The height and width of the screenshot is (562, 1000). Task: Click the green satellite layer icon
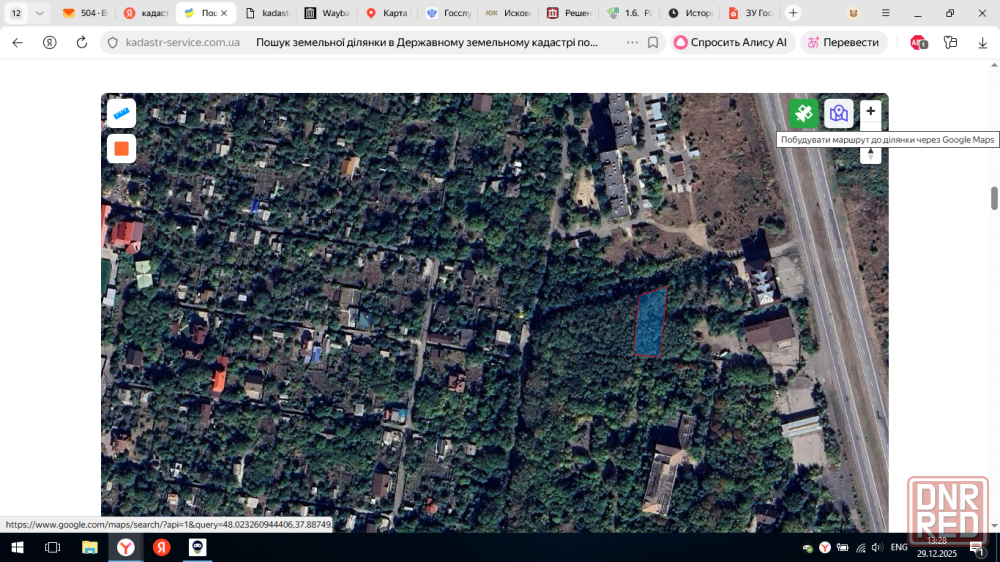pyautogui.click(x=803, y=113)
